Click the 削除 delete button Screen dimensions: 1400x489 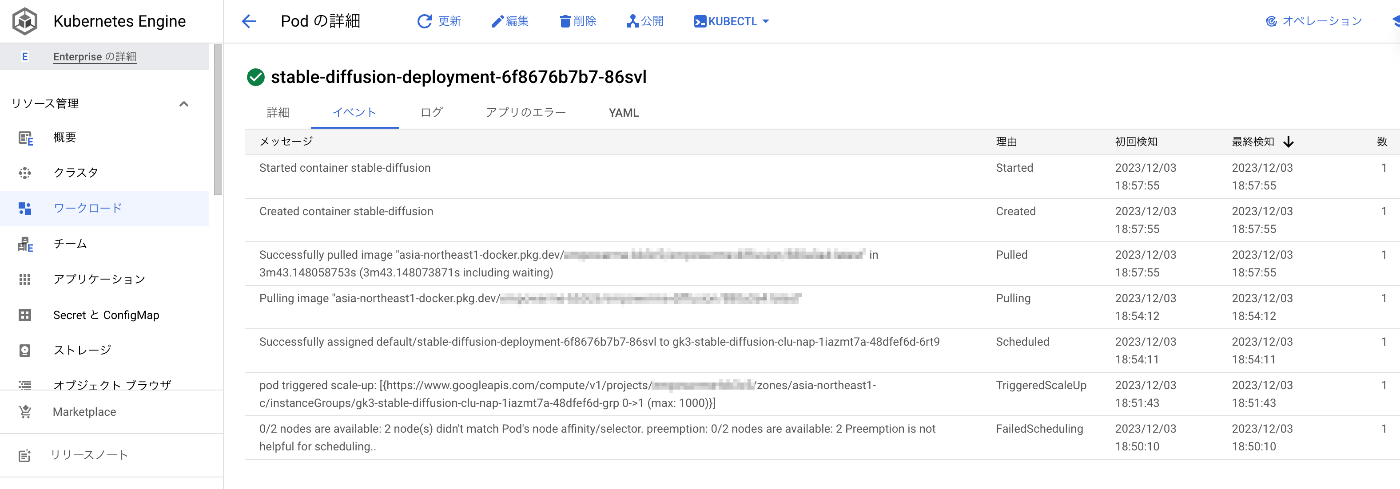pos(578,21)
